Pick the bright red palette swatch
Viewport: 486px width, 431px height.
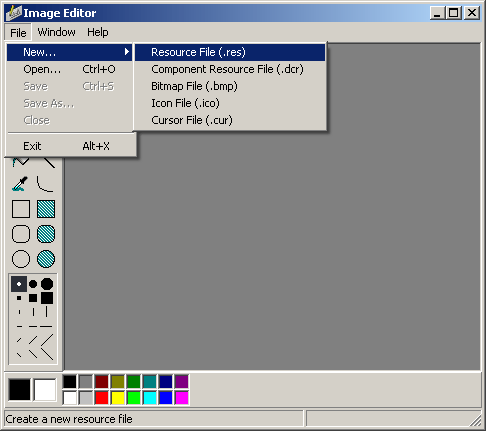(x=102, y=398)
